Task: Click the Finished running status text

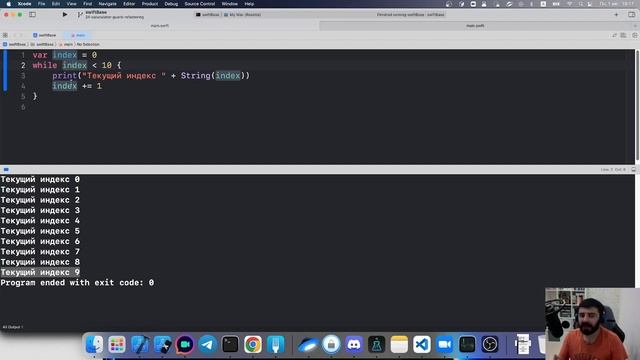Action: click(410, 15)
